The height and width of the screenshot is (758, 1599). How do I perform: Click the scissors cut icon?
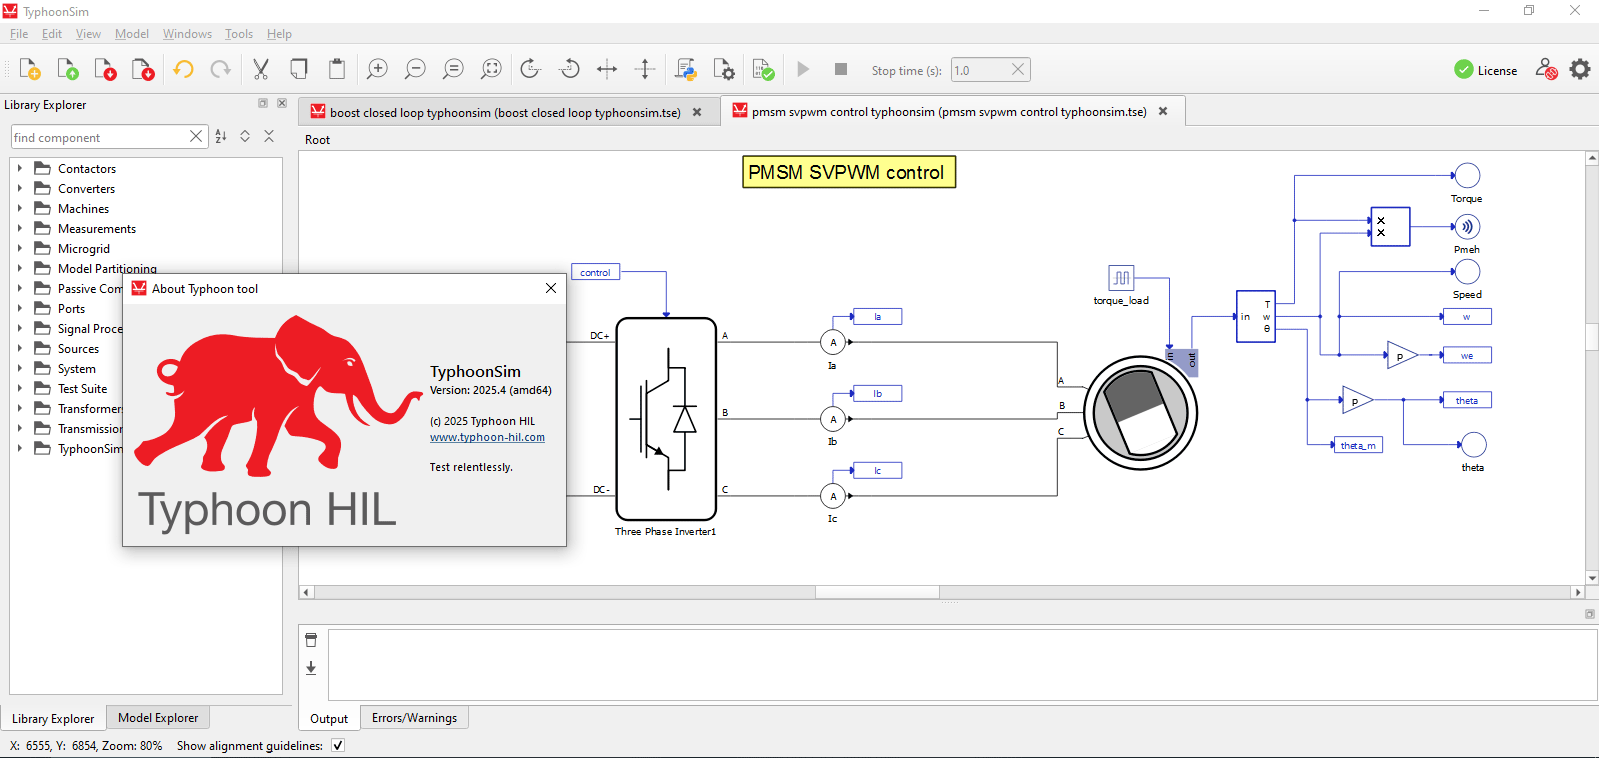[x=261, y=69]
